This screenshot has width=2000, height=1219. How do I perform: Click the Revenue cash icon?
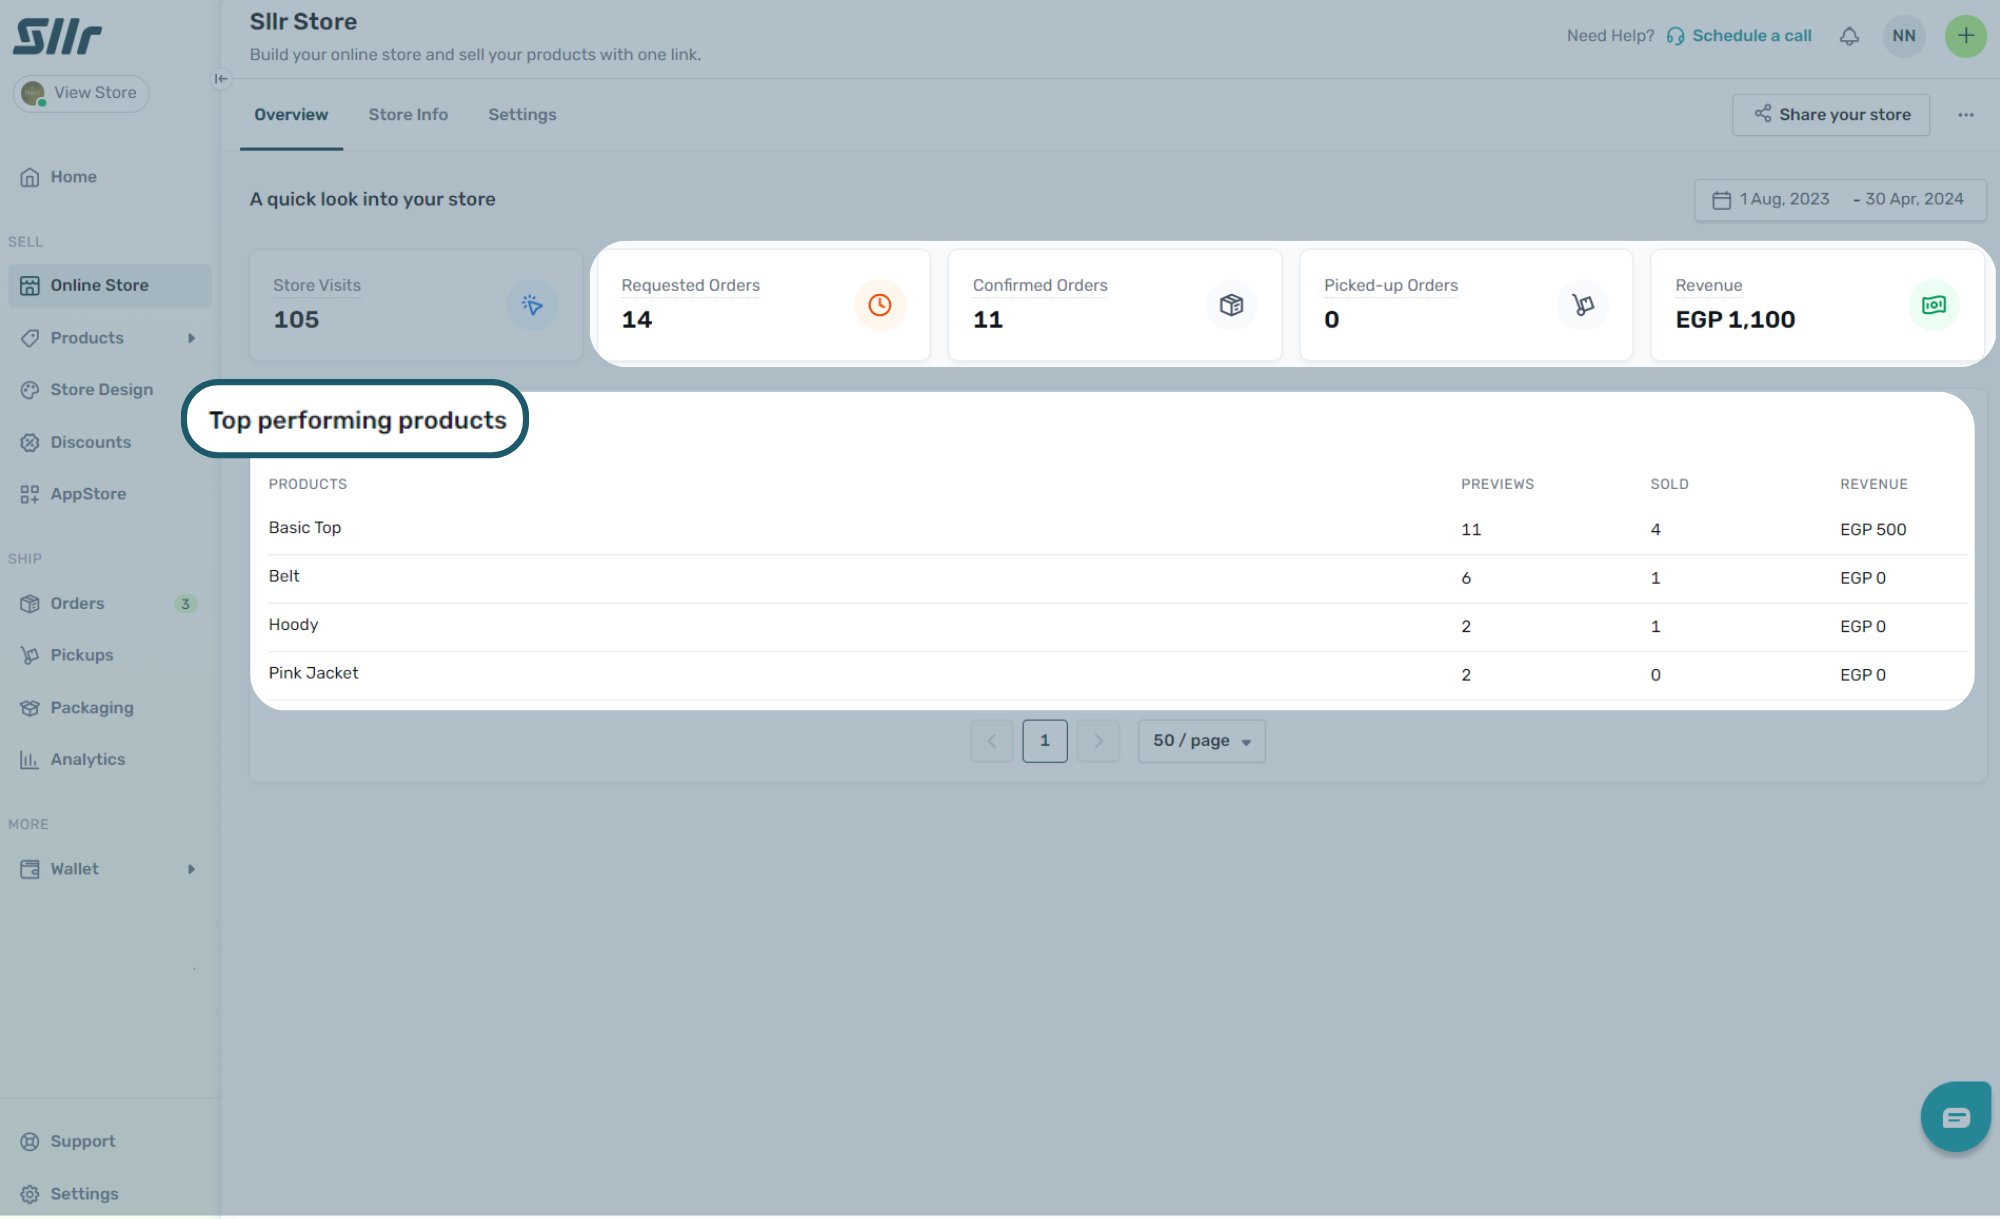(1933, 305)
